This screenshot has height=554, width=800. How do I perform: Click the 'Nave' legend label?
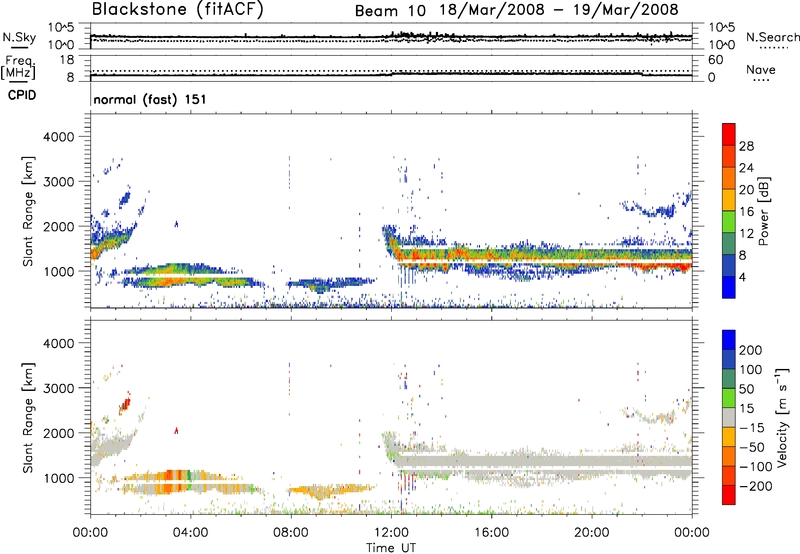761,70
